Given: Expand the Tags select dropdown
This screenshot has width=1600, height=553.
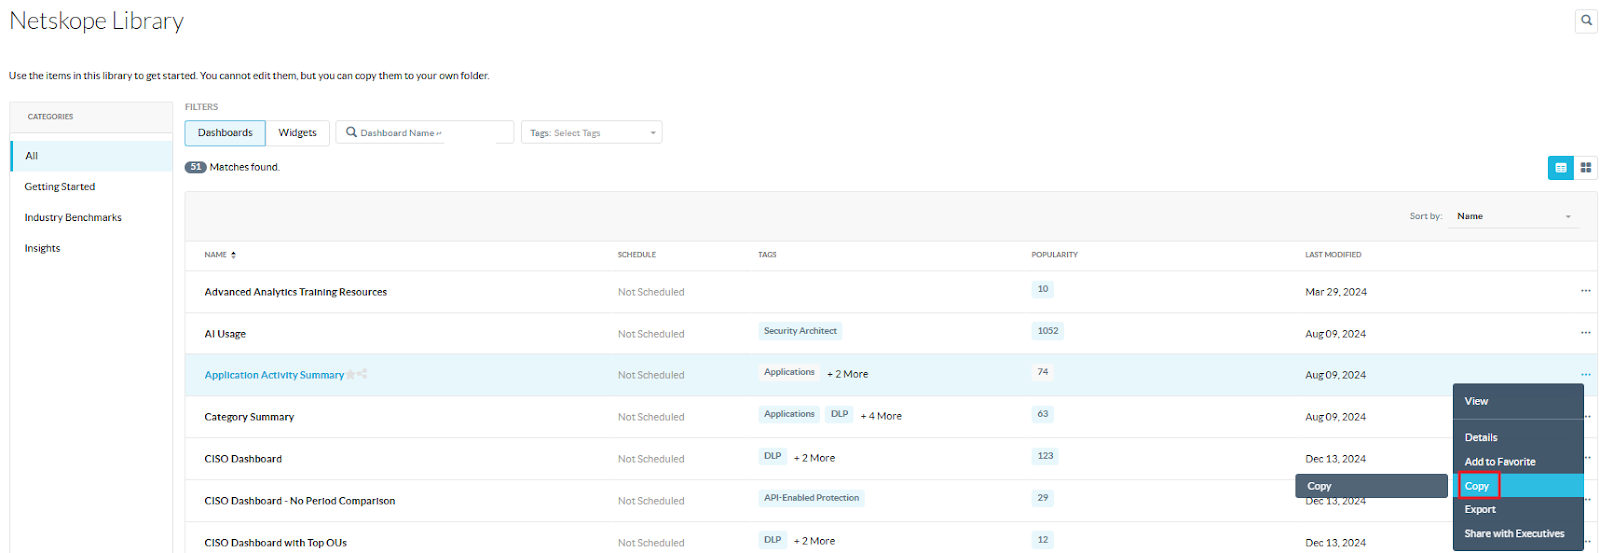Looking at the screenshot, I should [x=591, y=132].
